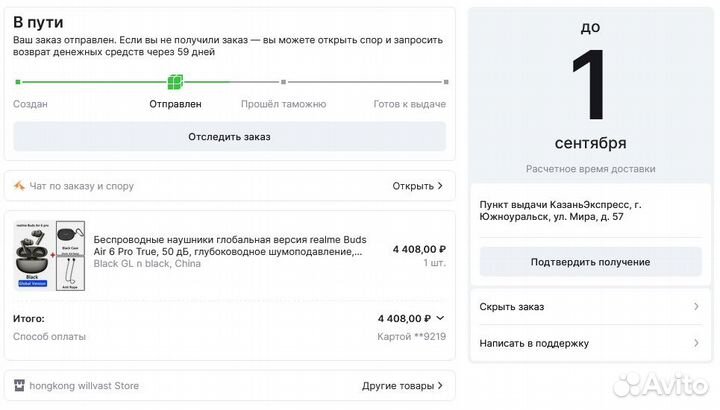The image size is (720, 410).
Task: Click the chat handshake icon
Action: 20,186
